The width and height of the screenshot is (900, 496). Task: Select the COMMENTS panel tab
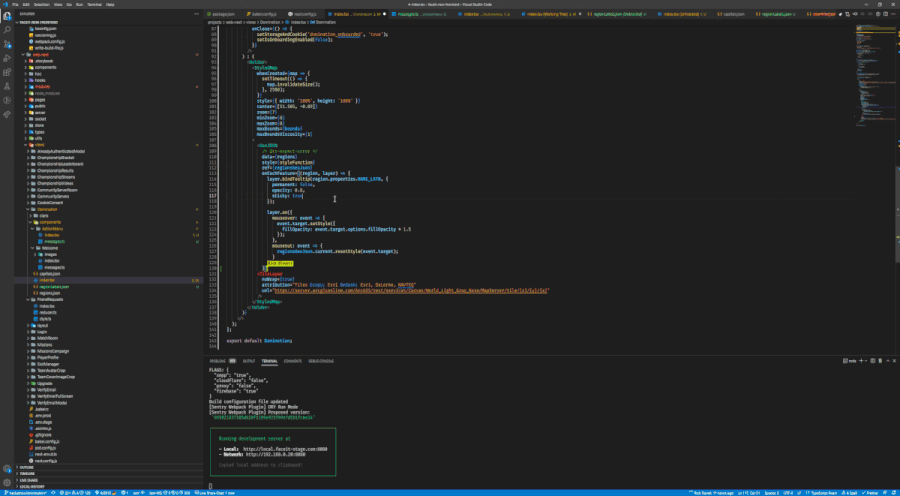(x=293, y=361)
